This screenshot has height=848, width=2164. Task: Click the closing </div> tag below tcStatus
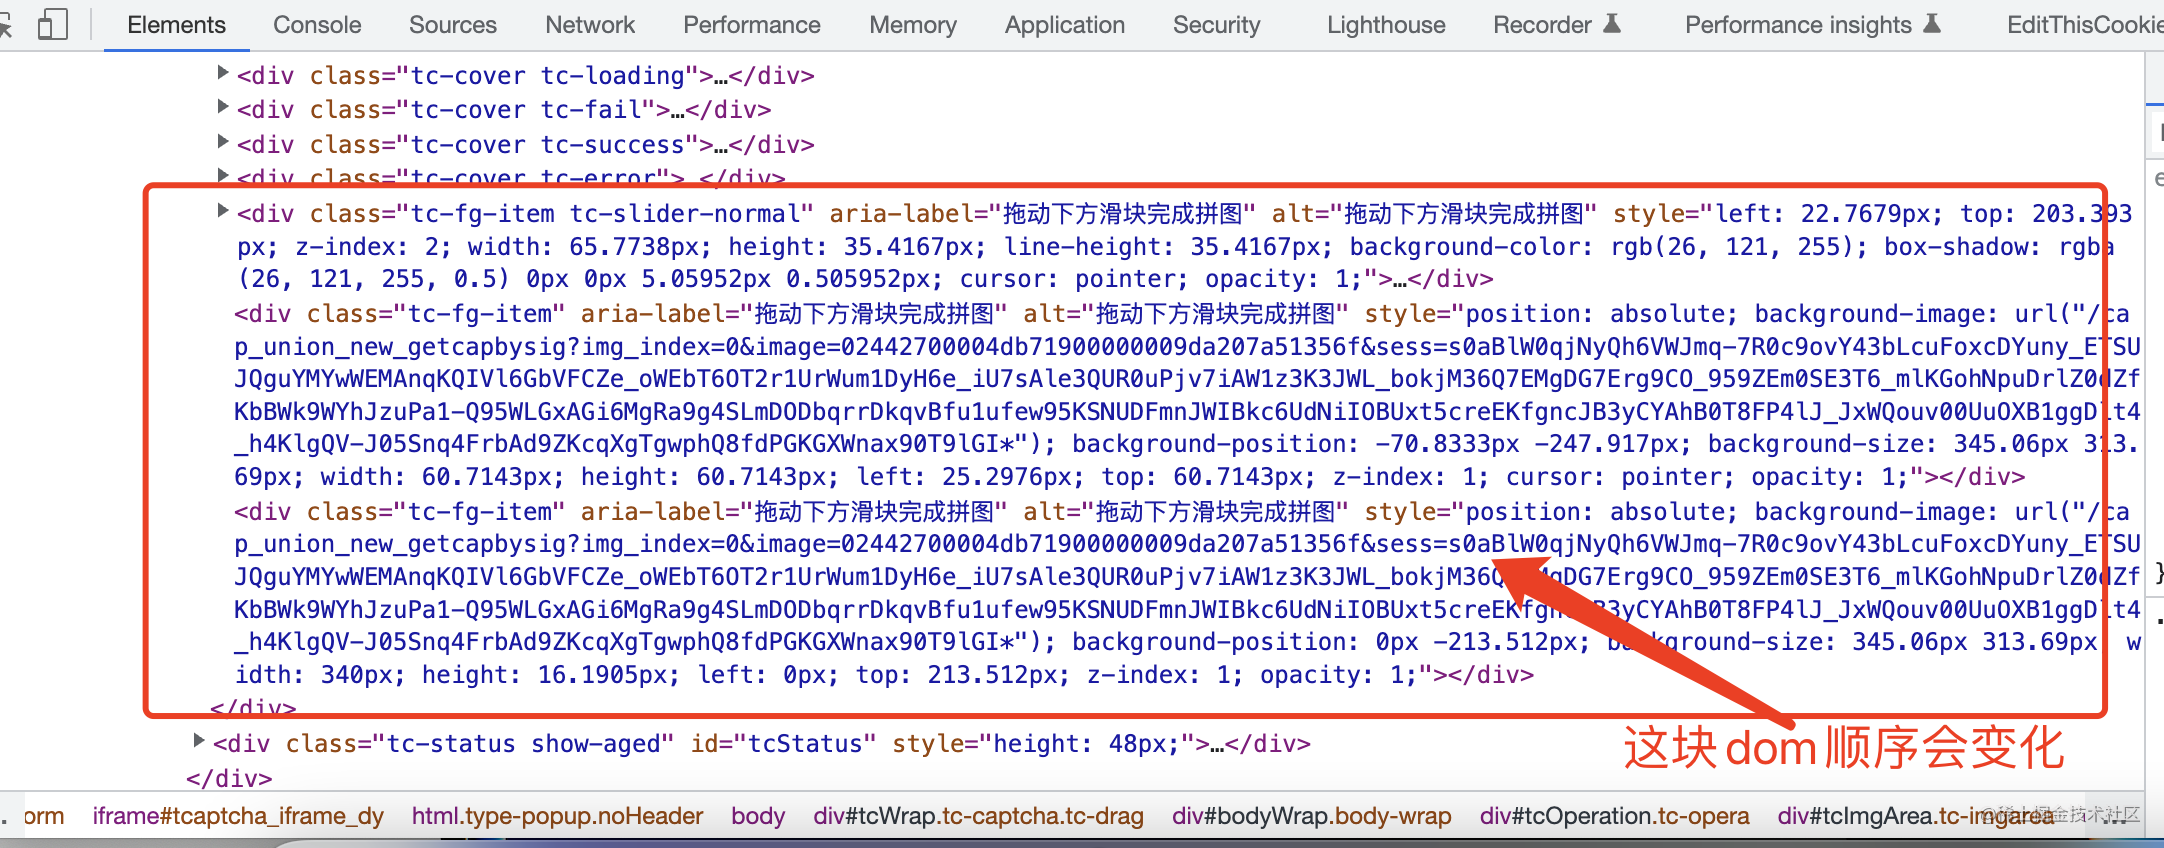coord(229,779)
